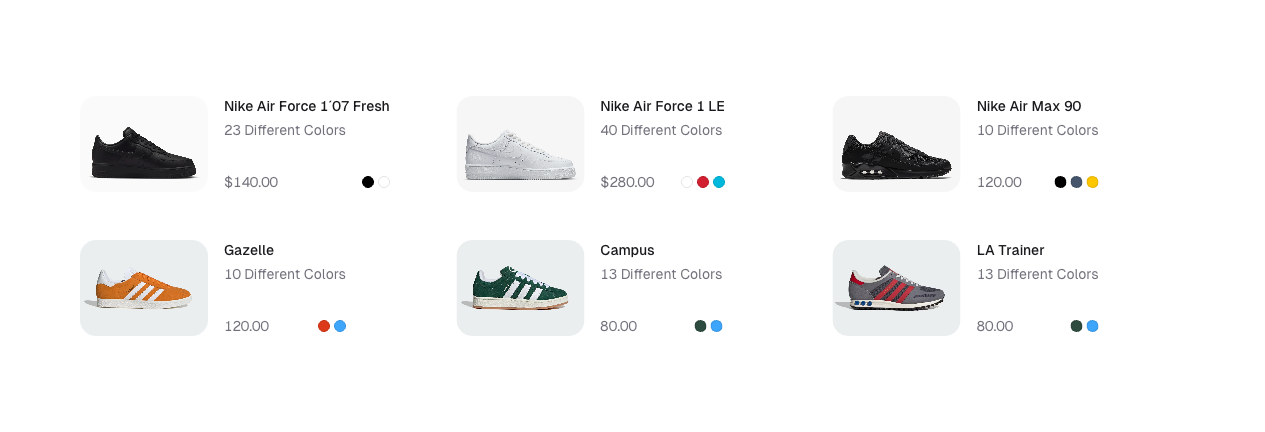Choose orange-red color swatch for Gazelle
Image resolution: width=1265 pixels, height=432 pixels.
(x=324, y=326)
